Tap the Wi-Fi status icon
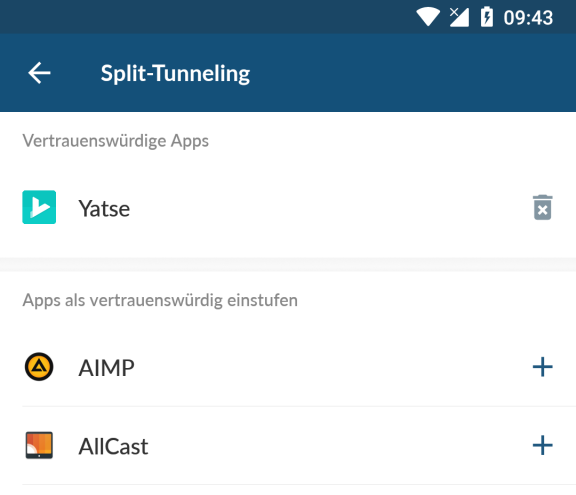 tap(428, 17)
